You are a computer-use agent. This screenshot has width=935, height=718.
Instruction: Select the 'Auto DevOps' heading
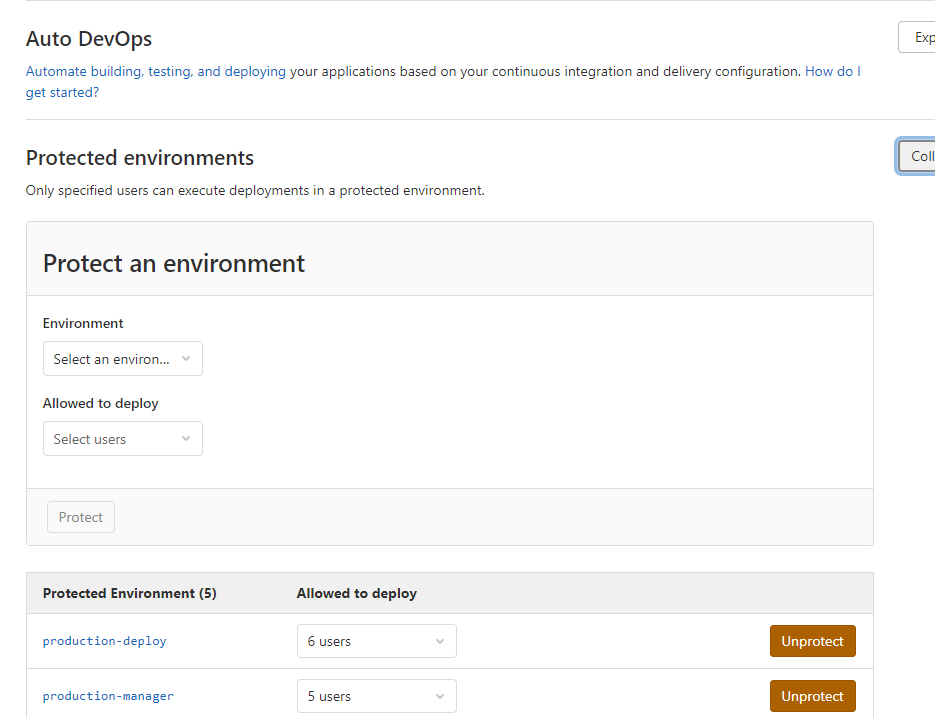click(x=89, y=39)
